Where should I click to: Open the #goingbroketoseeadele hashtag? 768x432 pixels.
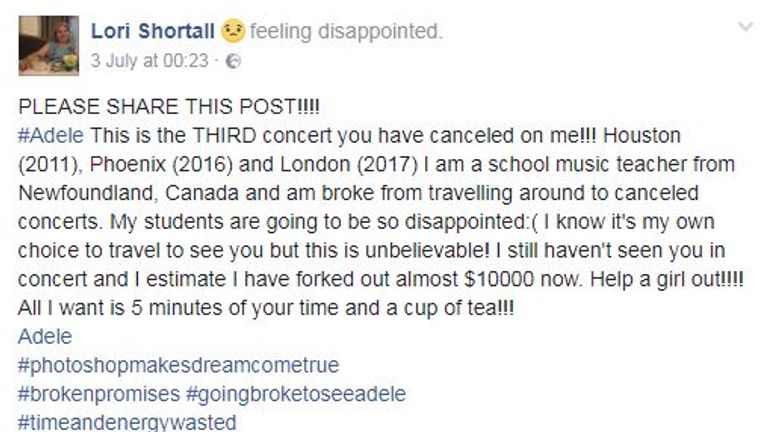tap(296, 394)
